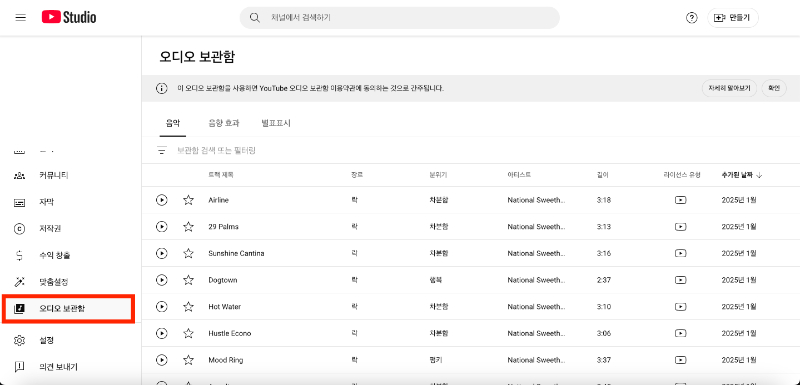
Task: Star the Mood Ring track
Action: (x=188, y=360)
